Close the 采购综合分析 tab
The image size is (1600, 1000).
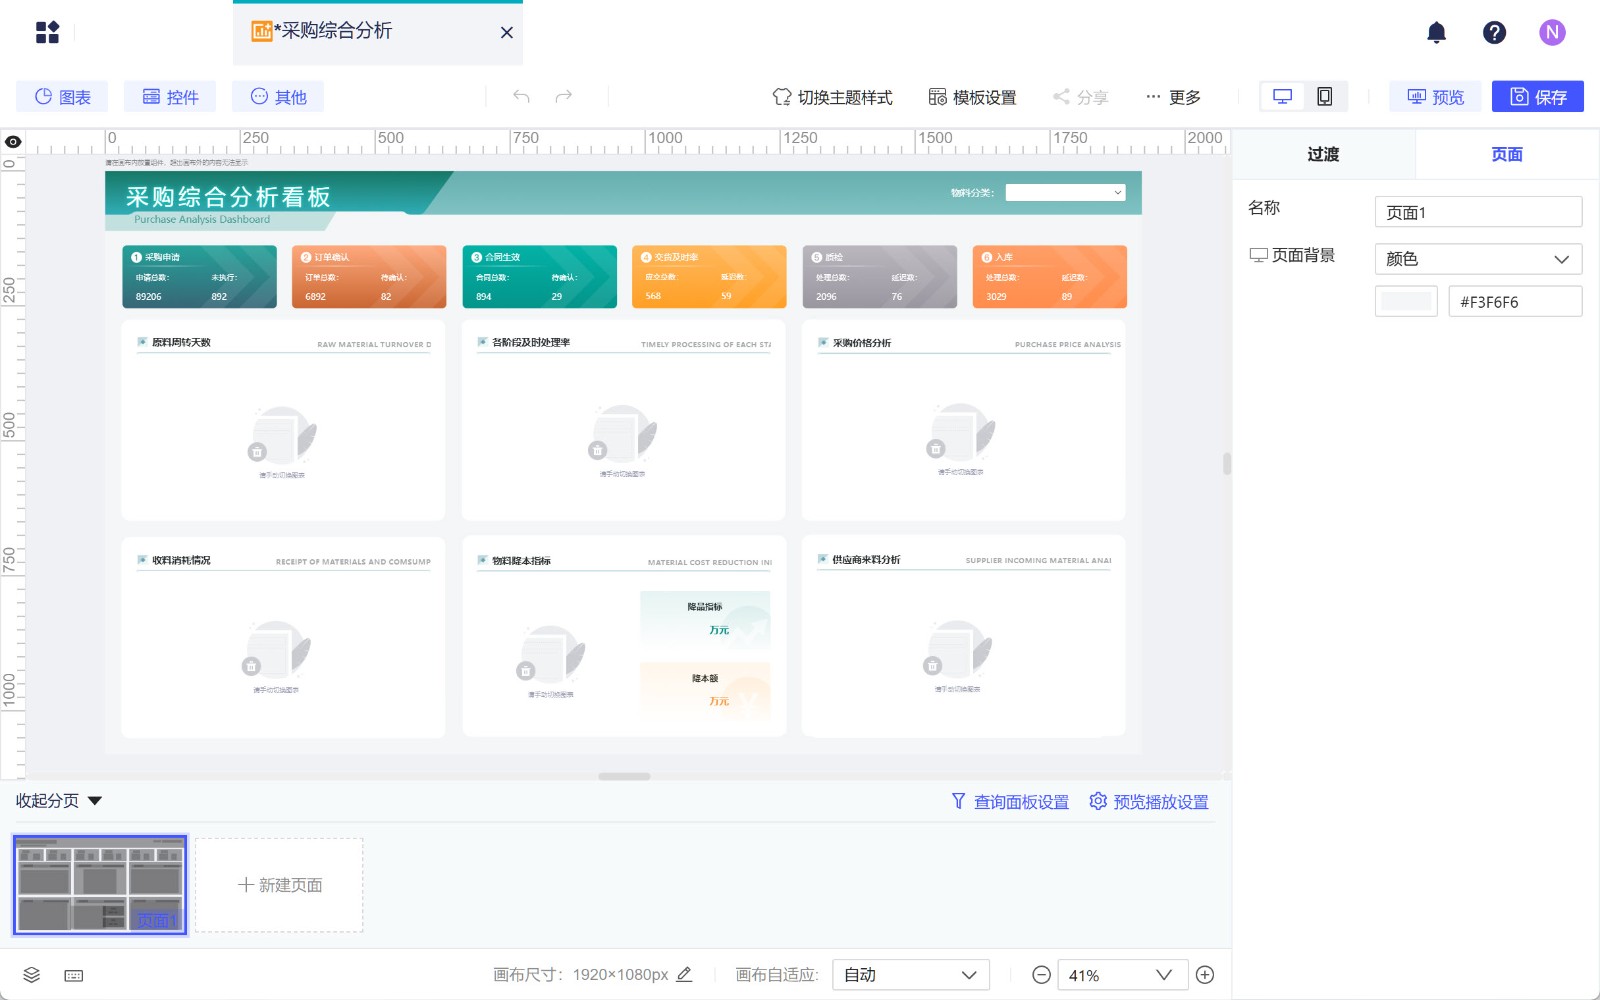pos(507,32)
